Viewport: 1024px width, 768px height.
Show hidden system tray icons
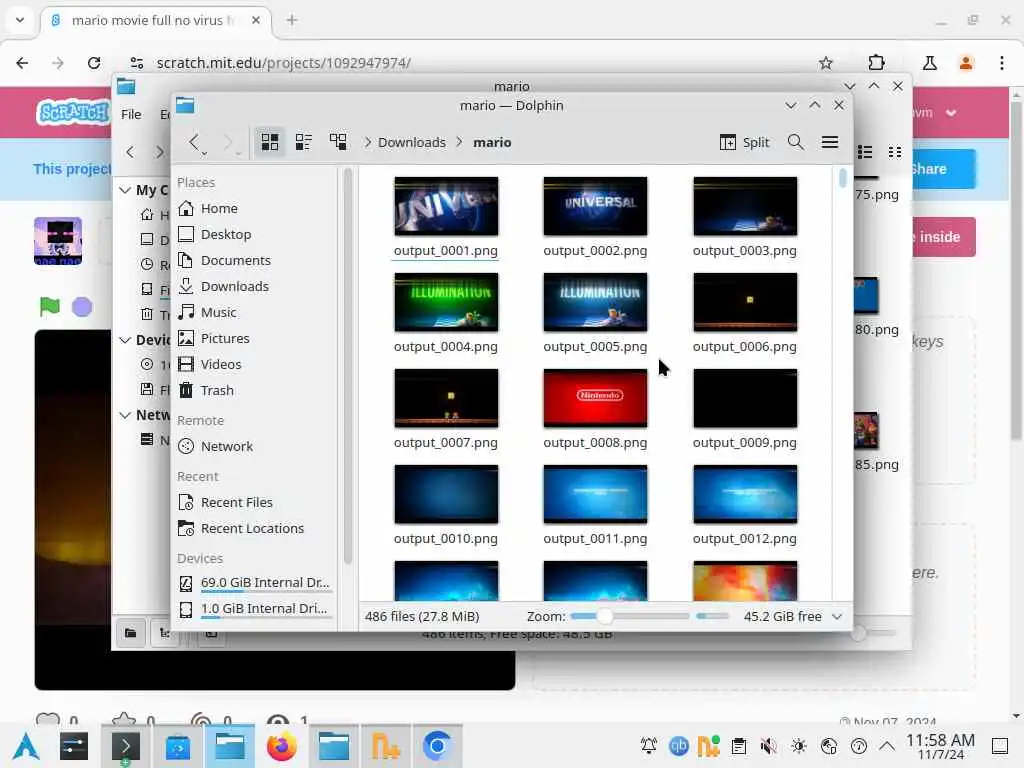886,746
